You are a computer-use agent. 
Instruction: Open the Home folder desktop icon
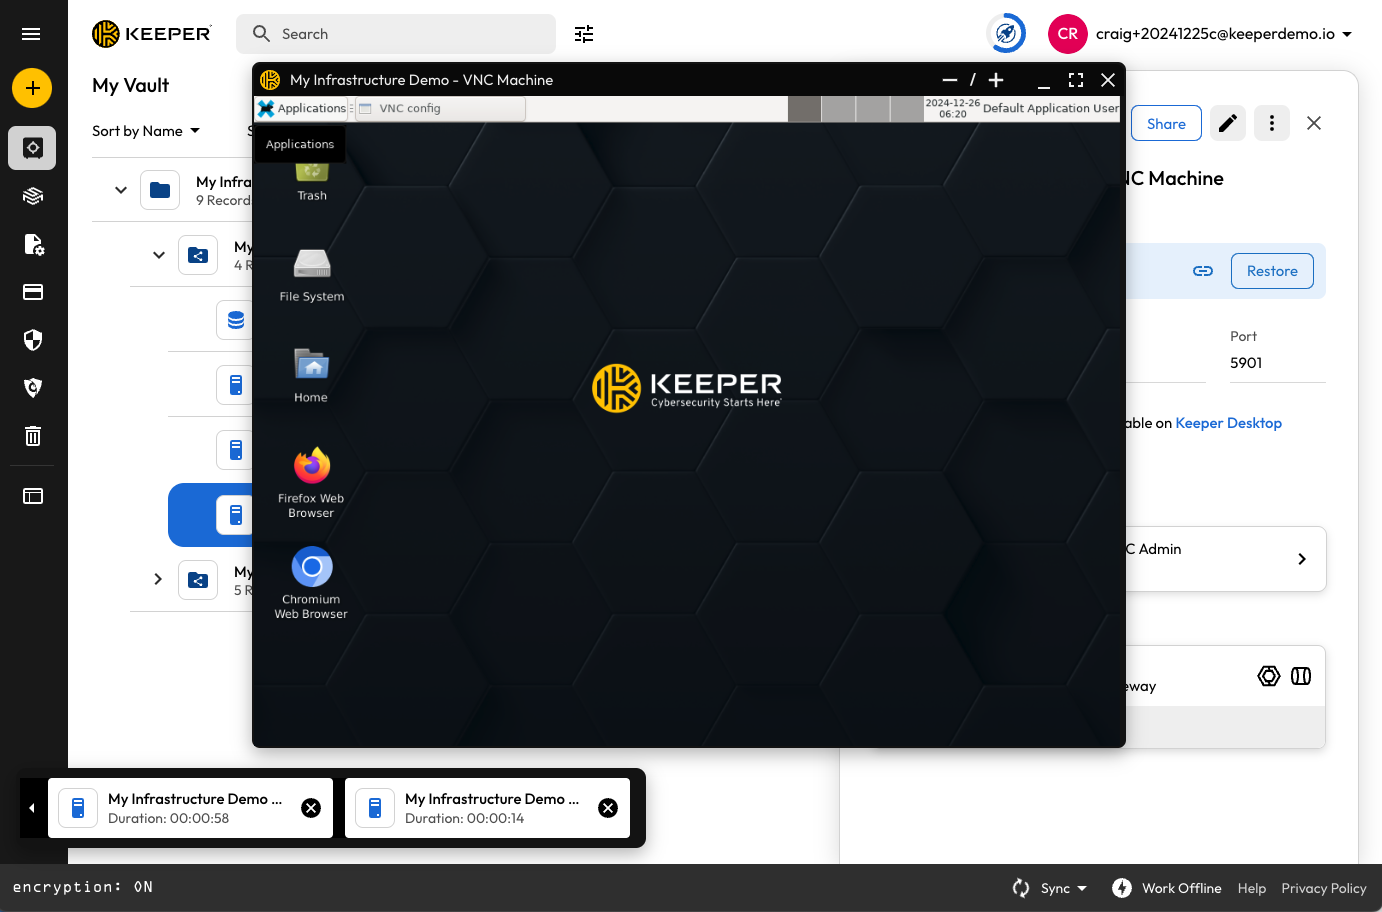[311, 365]
